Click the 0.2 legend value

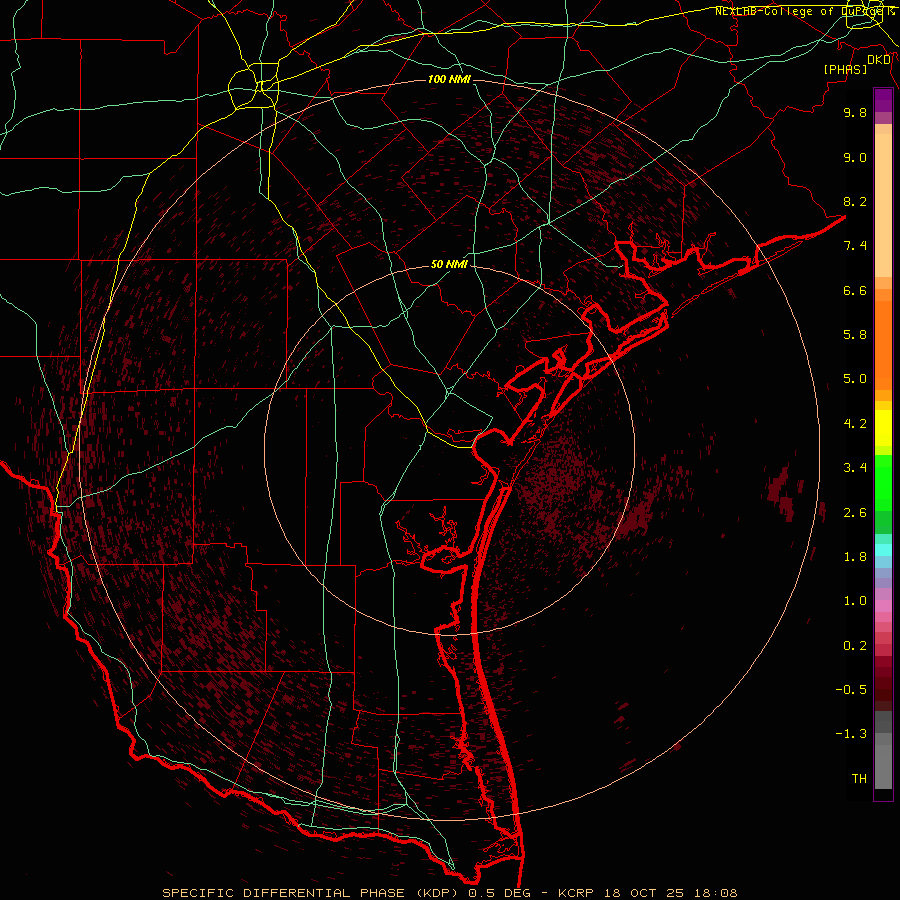tap(855, 646)
